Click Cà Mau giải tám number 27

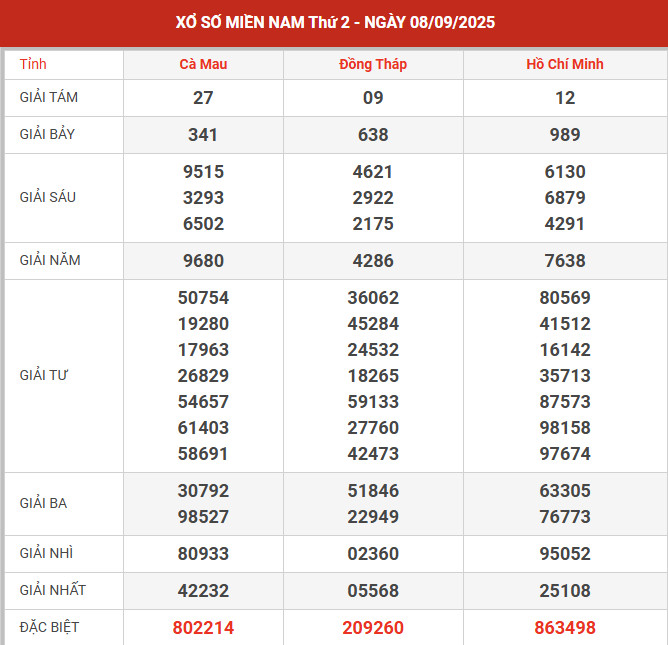coord(203,98)
